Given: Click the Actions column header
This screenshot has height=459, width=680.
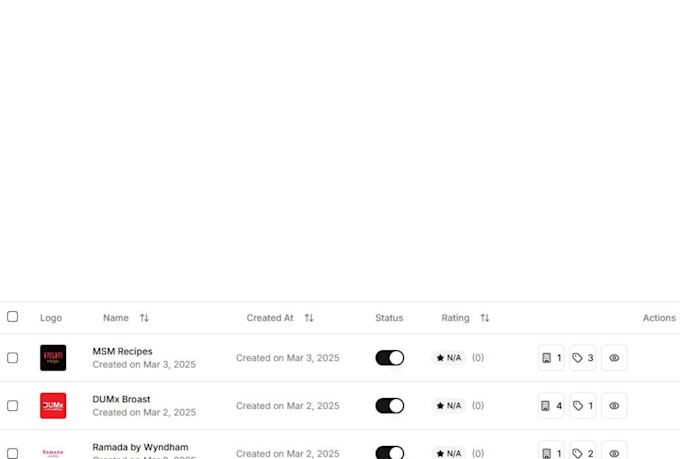Looking at the screenshot, I should tap(659, 318).
